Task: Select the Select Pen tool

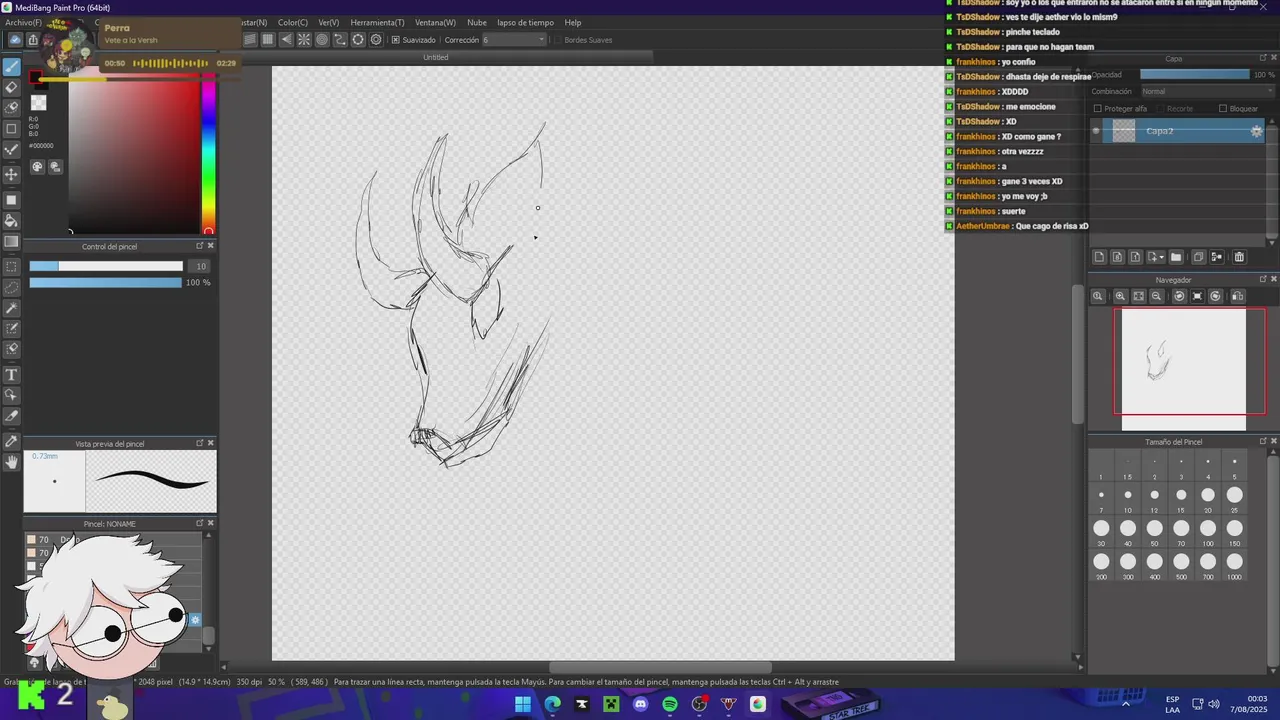Action: coord(12,328)
